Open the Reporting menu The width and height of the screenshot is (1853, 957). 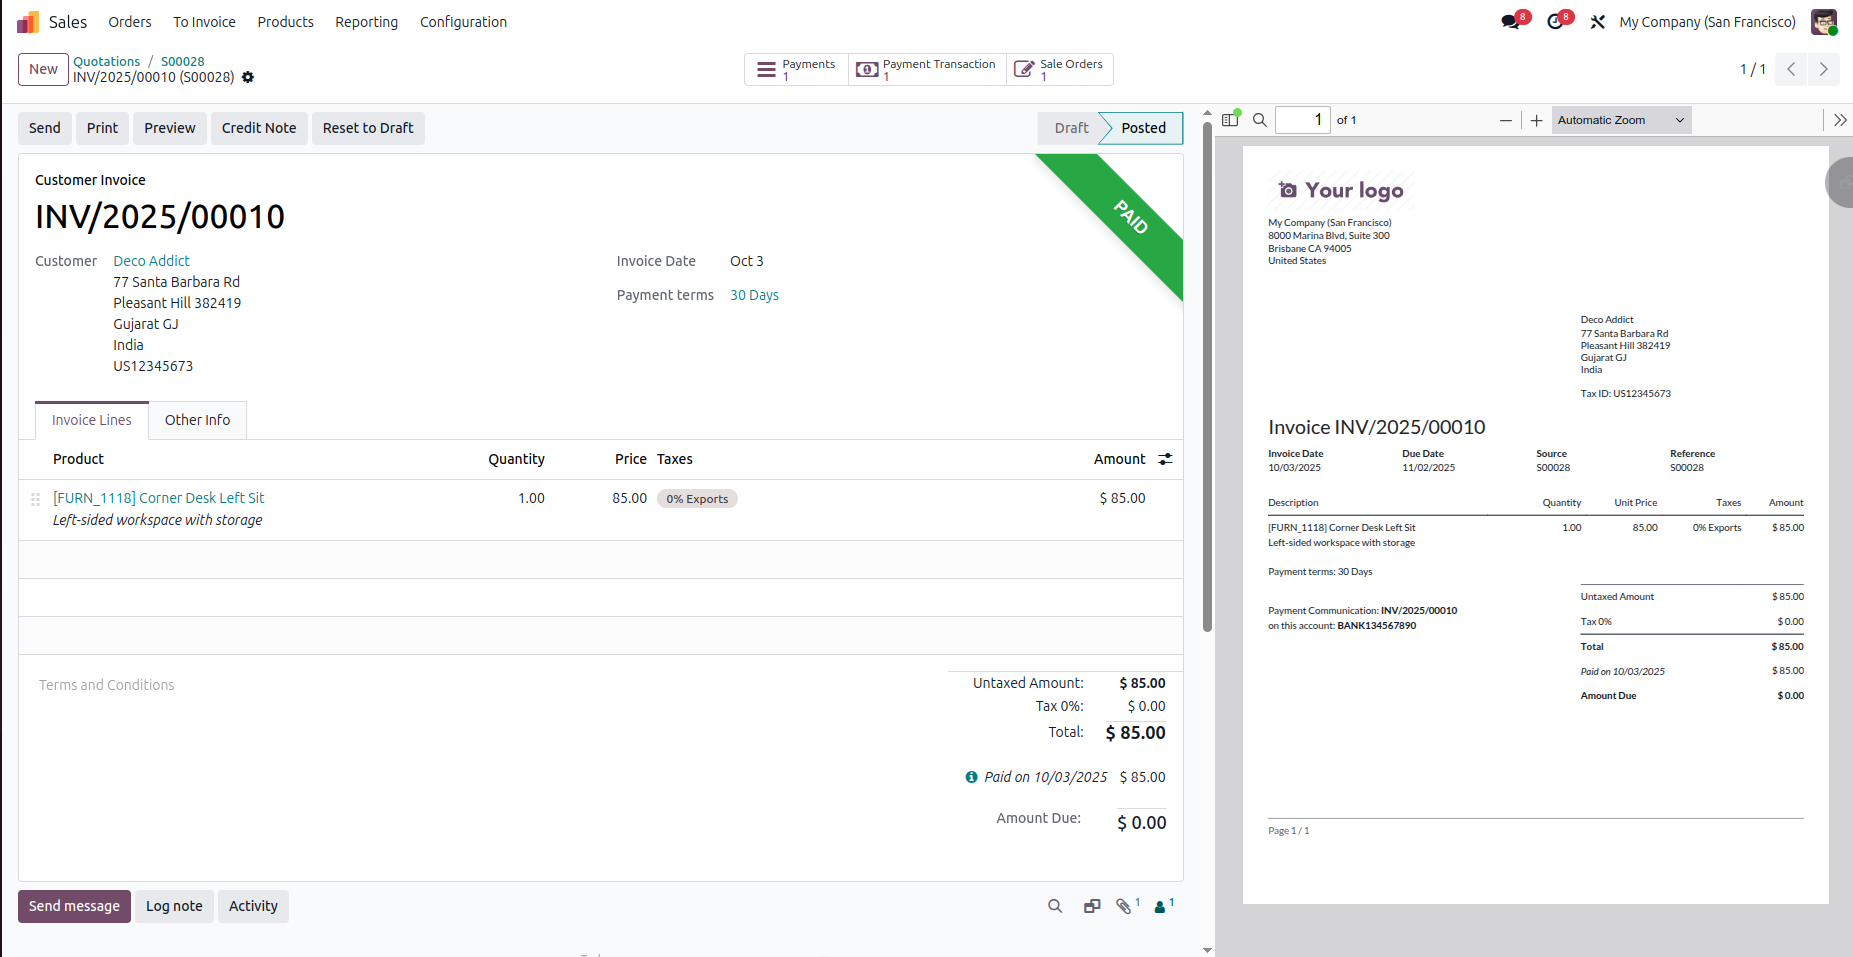point(366,22)
